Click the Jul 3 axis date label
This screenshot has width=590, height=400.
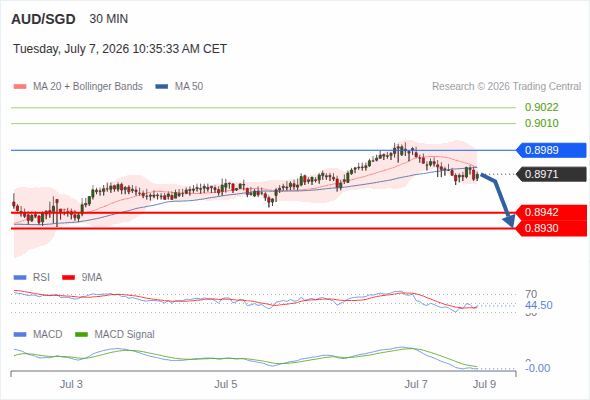pos(71,384)
